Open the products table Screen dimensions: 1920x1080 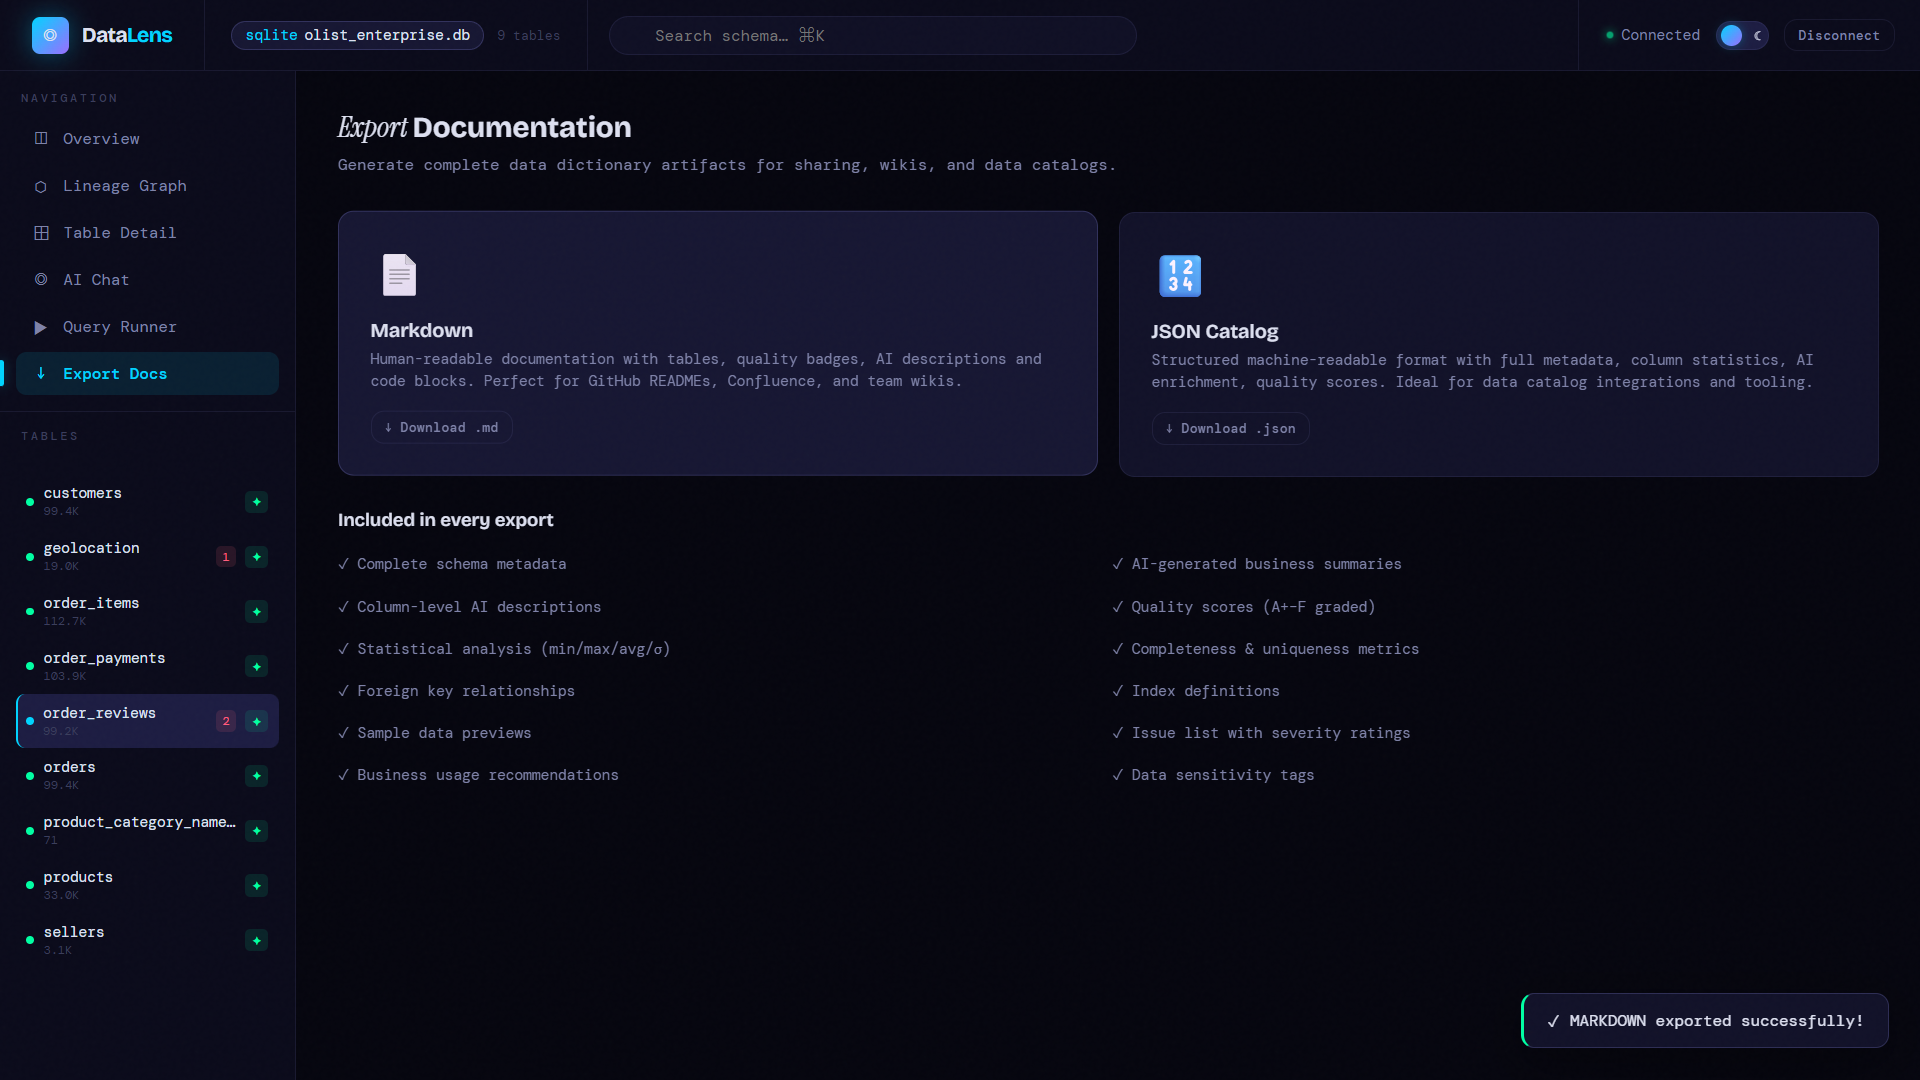(x=147, y=886)
